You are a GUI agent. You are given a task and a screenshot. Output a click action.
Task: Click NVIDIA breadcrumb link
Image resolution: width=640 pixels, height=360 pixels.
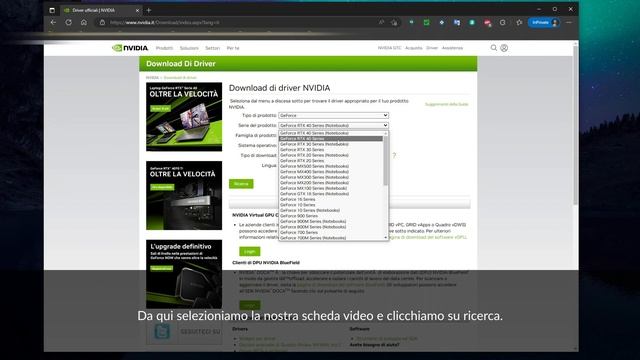coord(152,78)
